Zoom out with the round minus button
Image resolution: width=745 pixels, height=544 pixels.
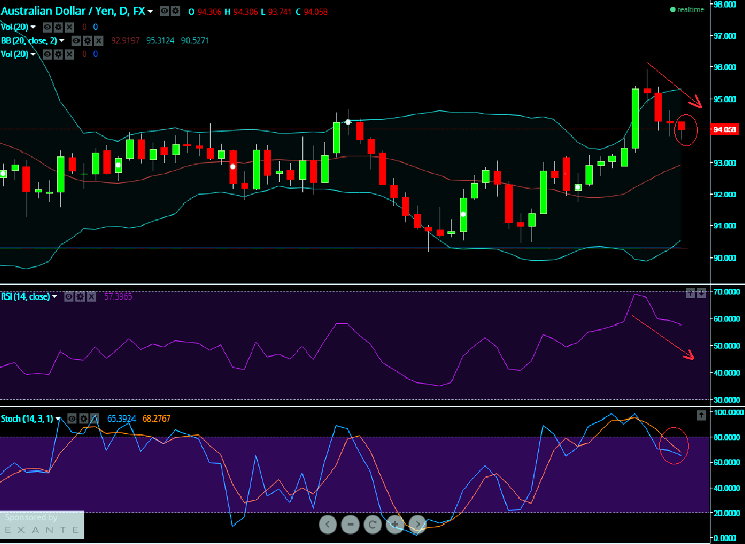click(x=350, y=524)
